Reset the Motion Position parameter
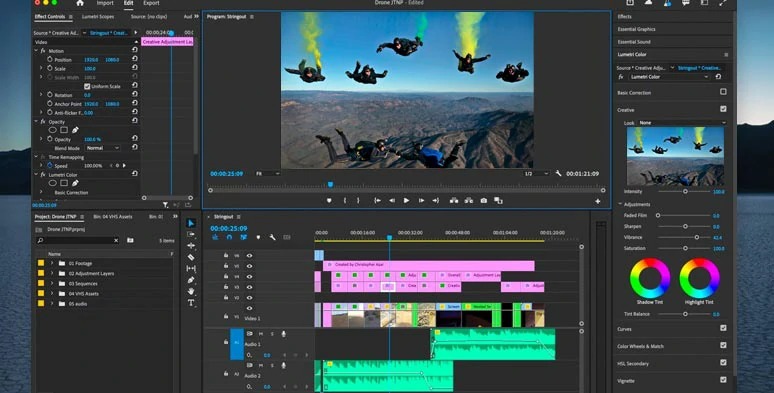Screen dimensions: 774x393 [135, 59]
